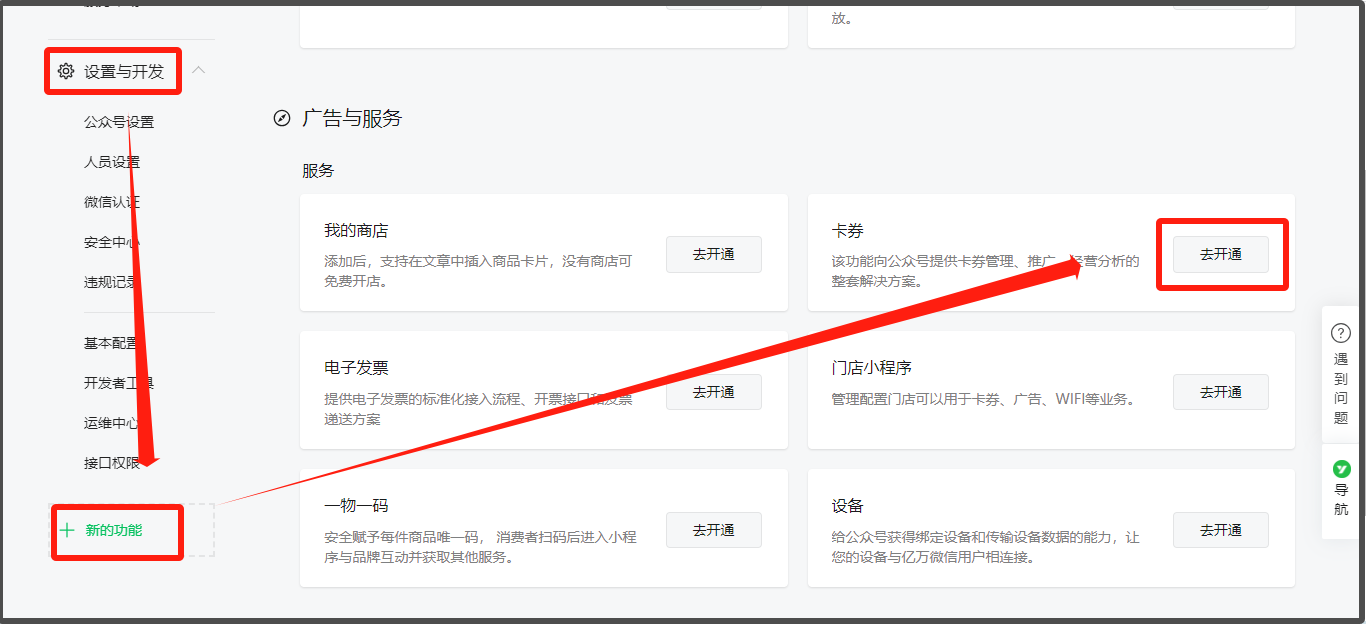Viewport: 1366px width, 624px height.
Task: Click the 我的商店 card title
Action: (x=356, y=231)
